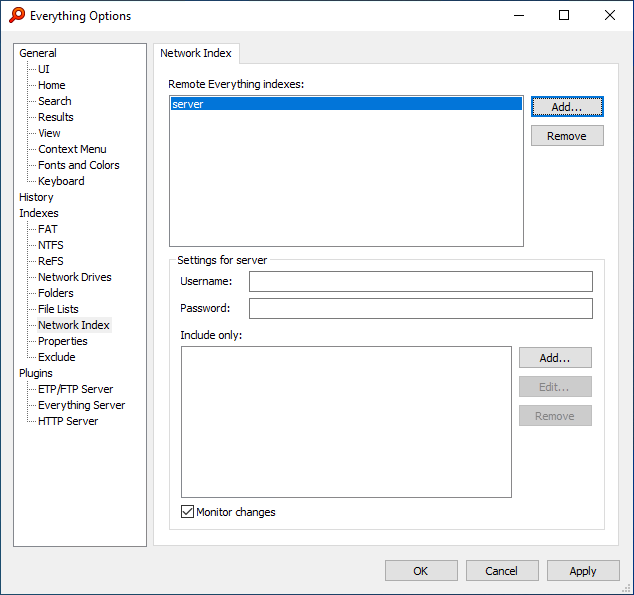The height and width of the screenshot is (595, 634).
Task: Select Folders in the options tree
Action: tap(56, 293)
